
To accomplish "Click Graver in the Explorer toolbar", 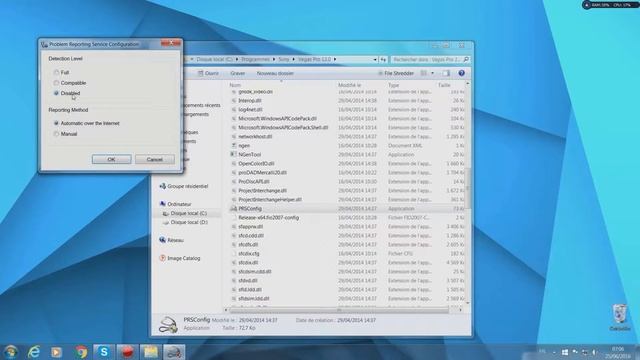I will pos(238,73).
